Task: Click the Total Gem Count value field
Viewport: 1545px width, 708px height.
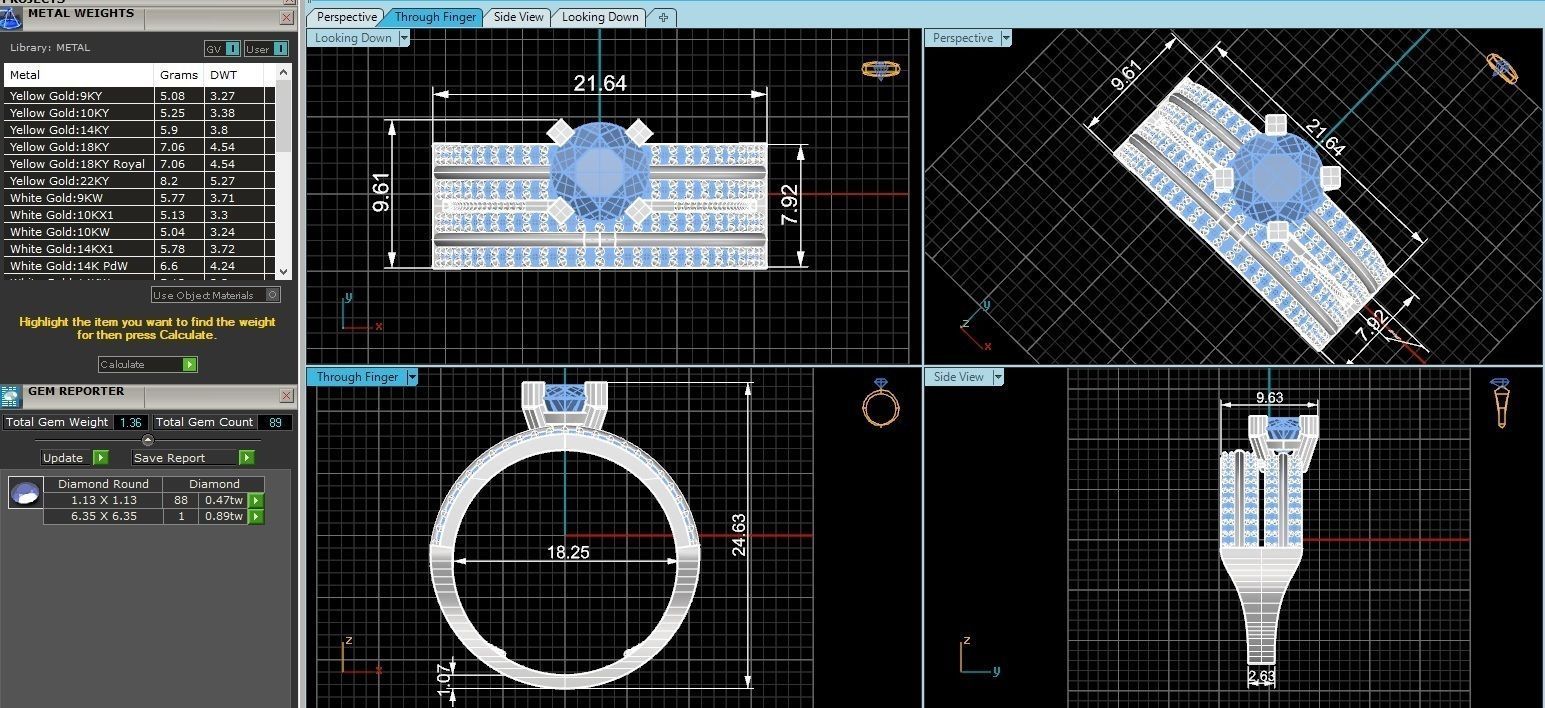Action: click(x=275, y=422)
